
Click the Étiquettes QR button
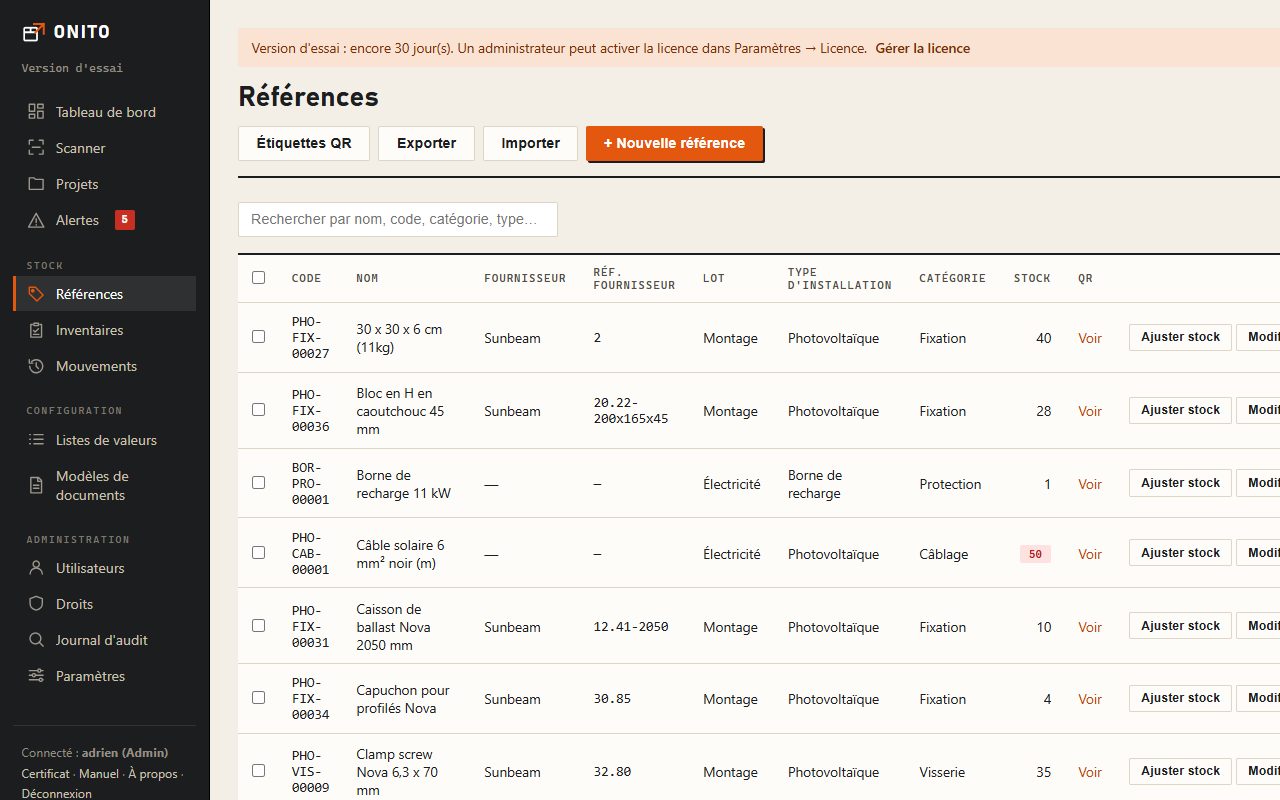click(x=304, y=143)
